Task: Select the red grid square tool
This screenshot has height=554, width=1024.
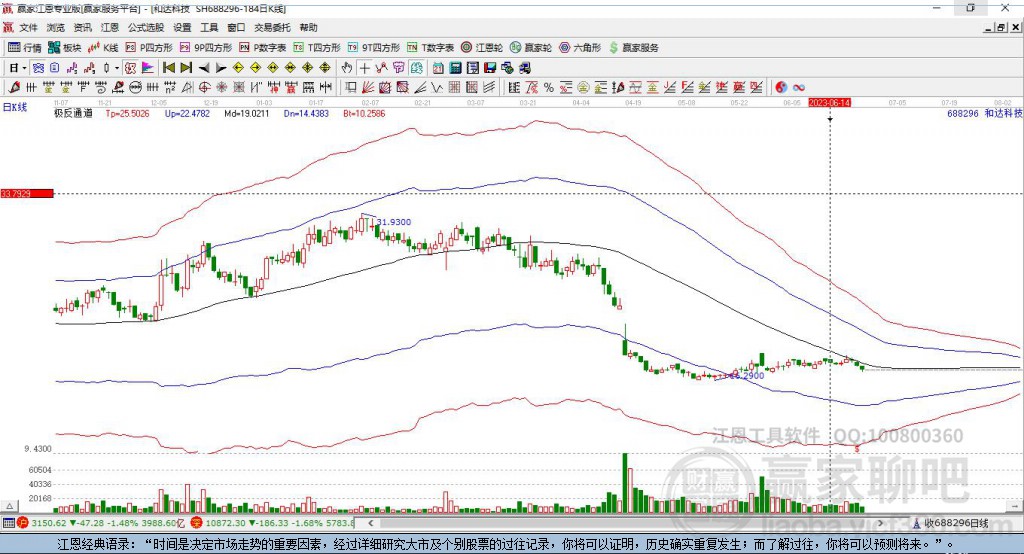Action: coord(455,88)
